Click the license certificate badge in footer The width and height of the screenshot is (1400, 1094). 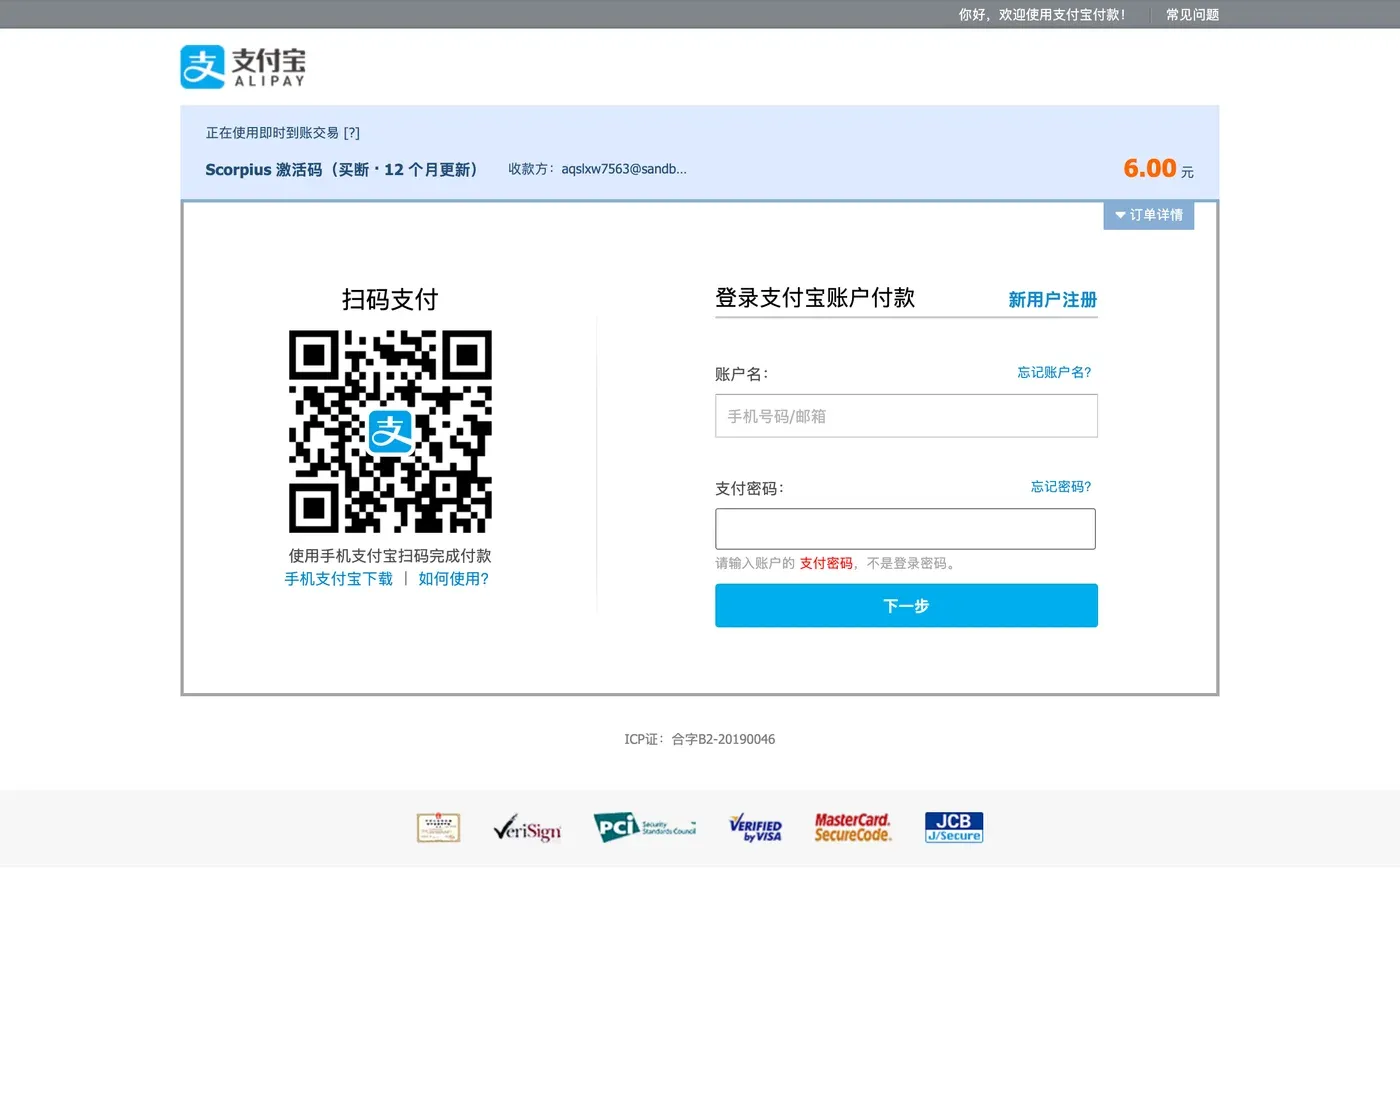(x=438, y=828)
